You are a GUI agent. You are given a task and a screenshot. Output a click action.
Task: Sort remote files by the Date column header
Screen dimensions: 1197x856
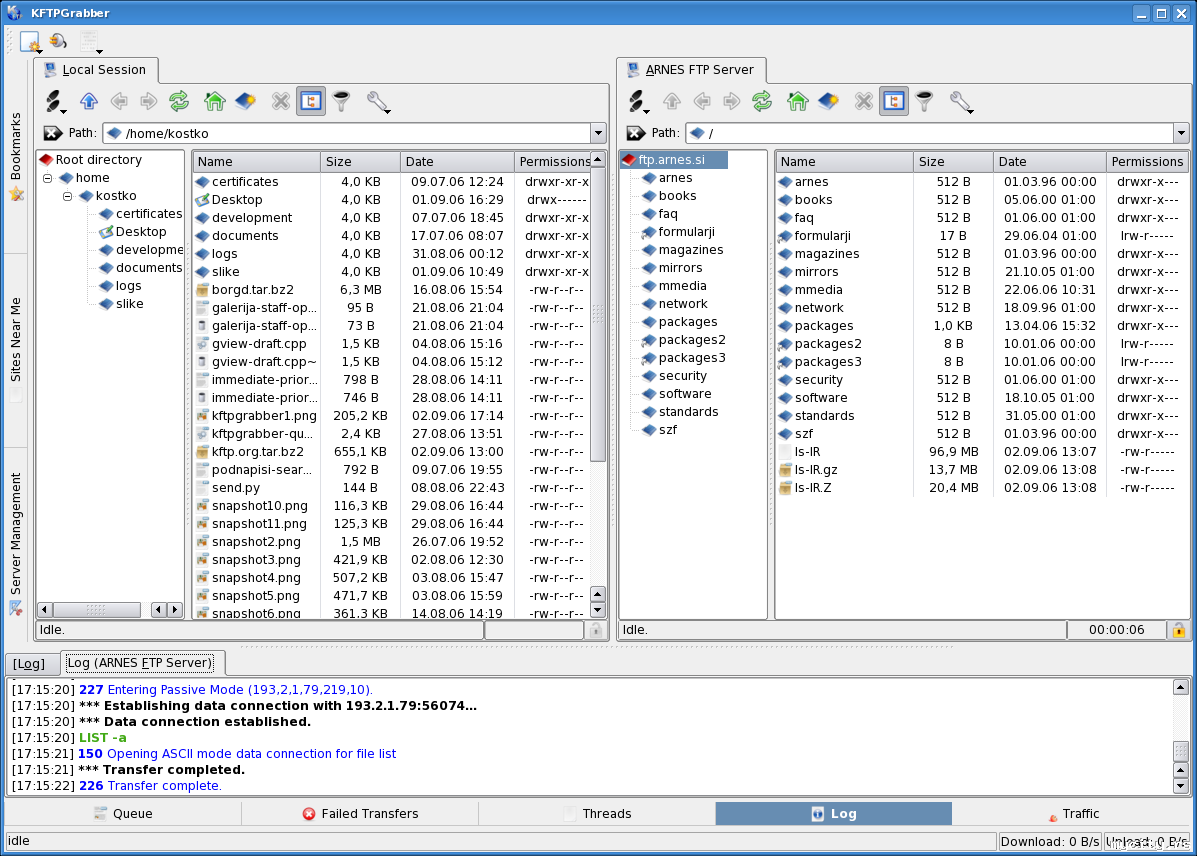click(x=1048, y=161)
